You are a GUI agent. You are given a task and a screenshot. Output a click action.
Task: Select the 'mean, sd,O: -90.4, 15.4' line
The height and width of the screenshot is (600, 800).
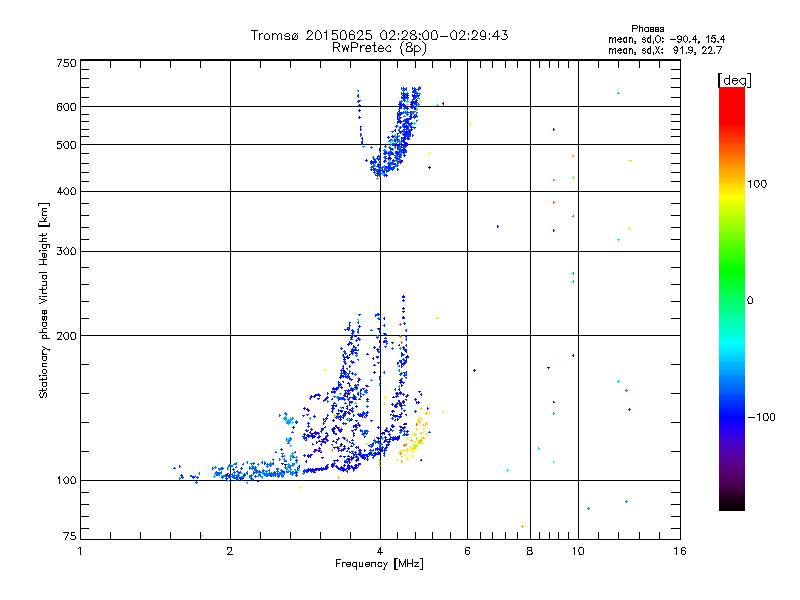pos(666,39)
